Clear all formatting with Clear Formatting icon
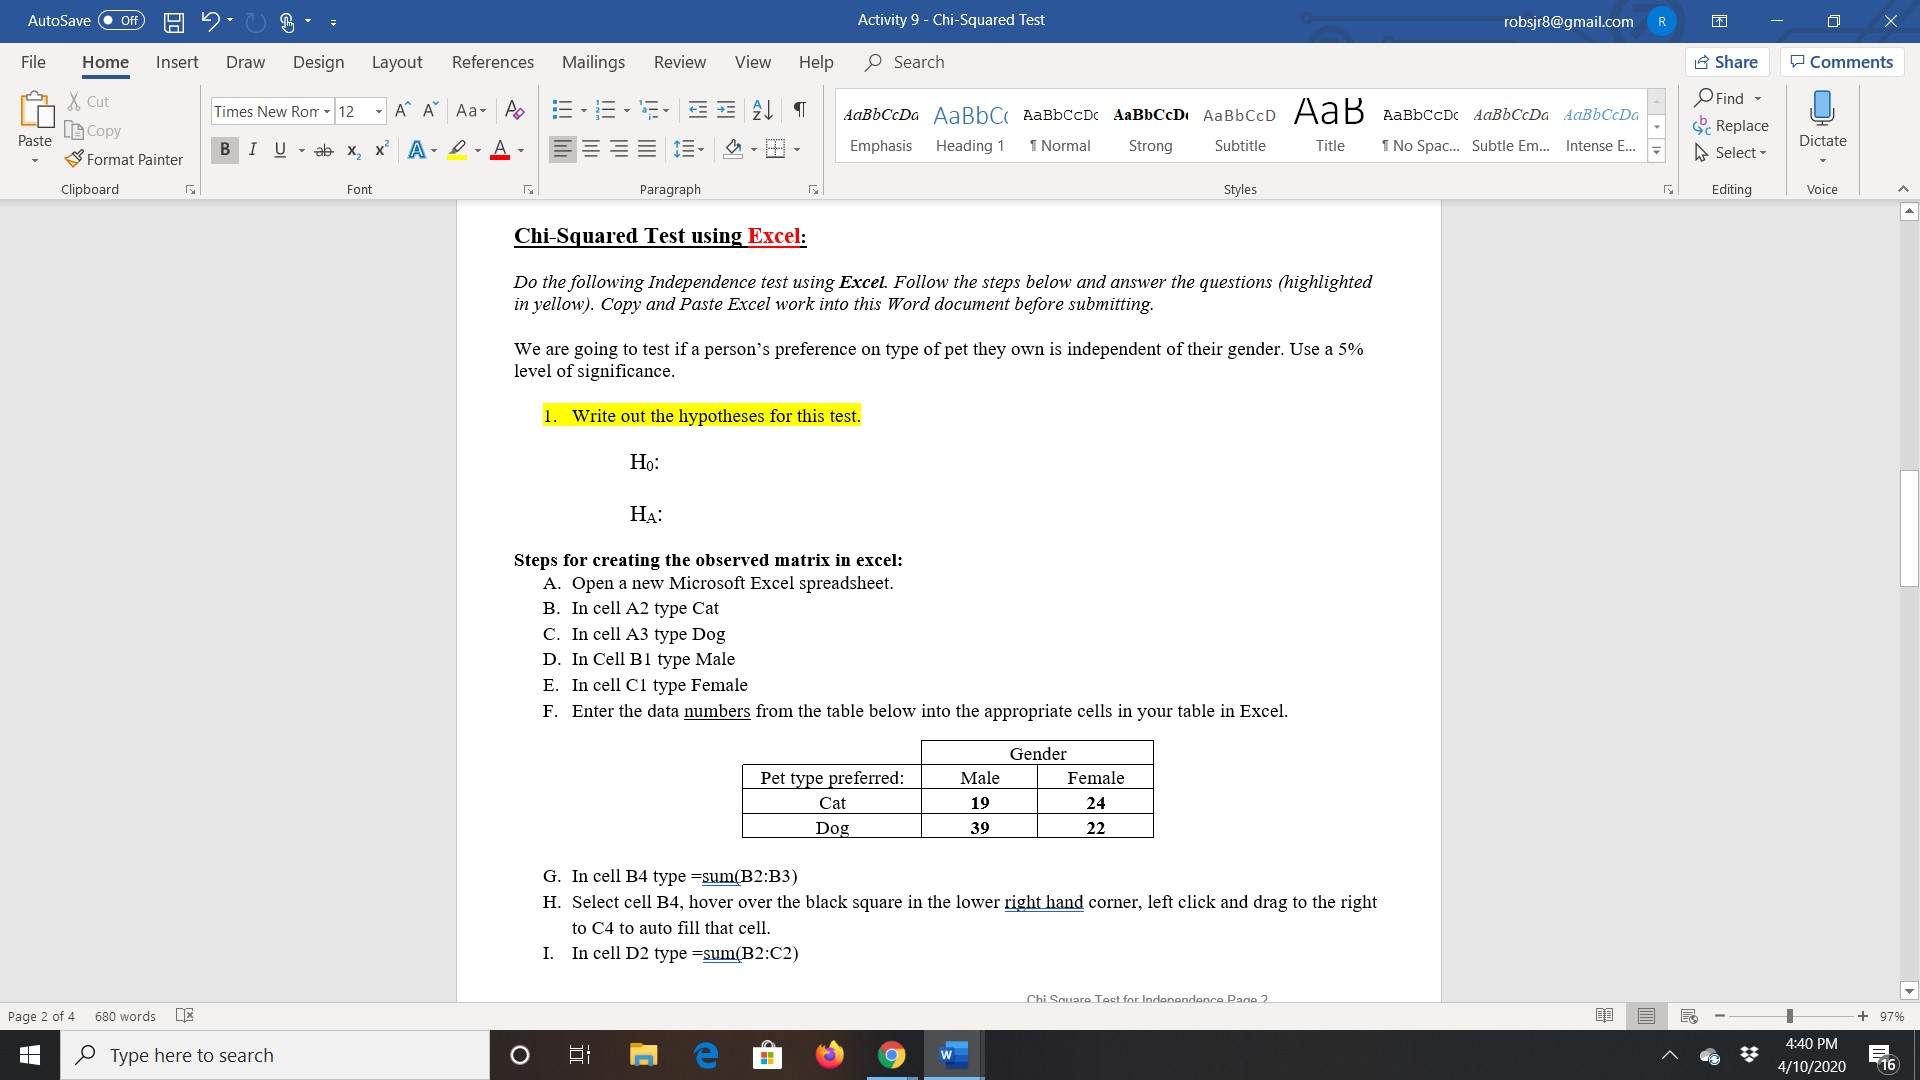This screenshot has height=1080, width=1920. 515,110
